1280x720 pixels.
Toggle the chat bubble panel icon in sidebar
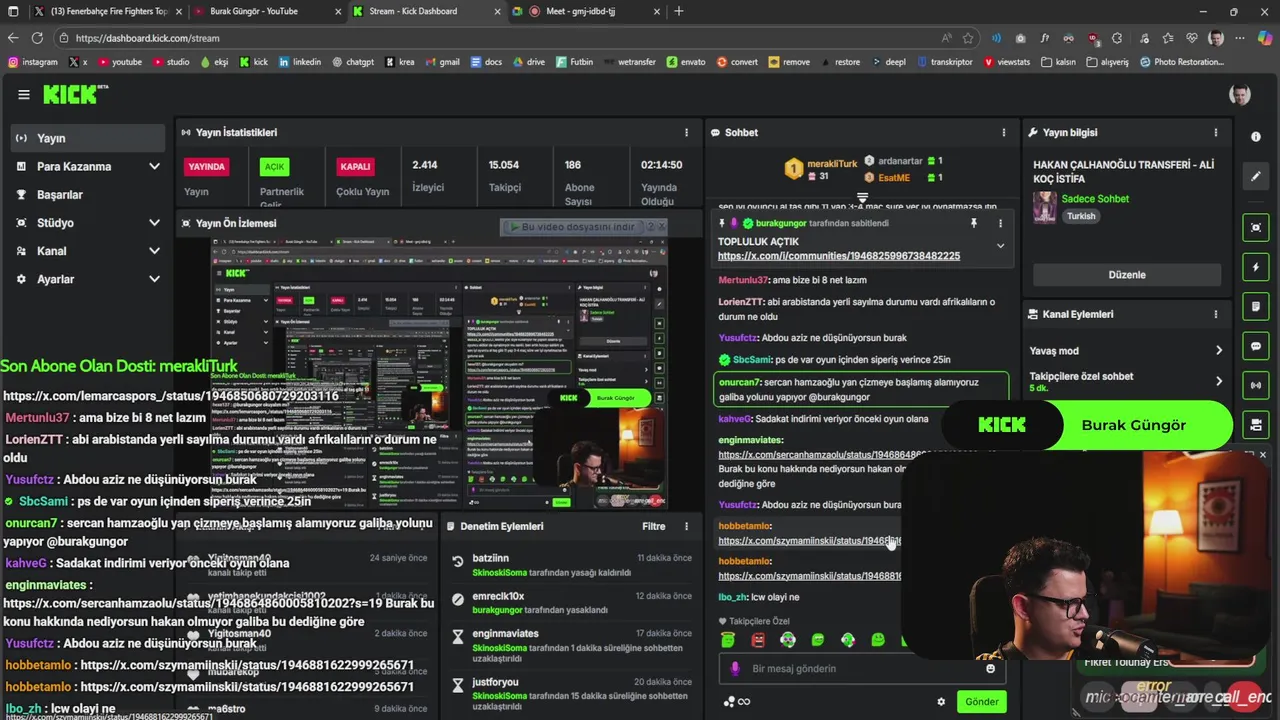tap(1256, 346)
